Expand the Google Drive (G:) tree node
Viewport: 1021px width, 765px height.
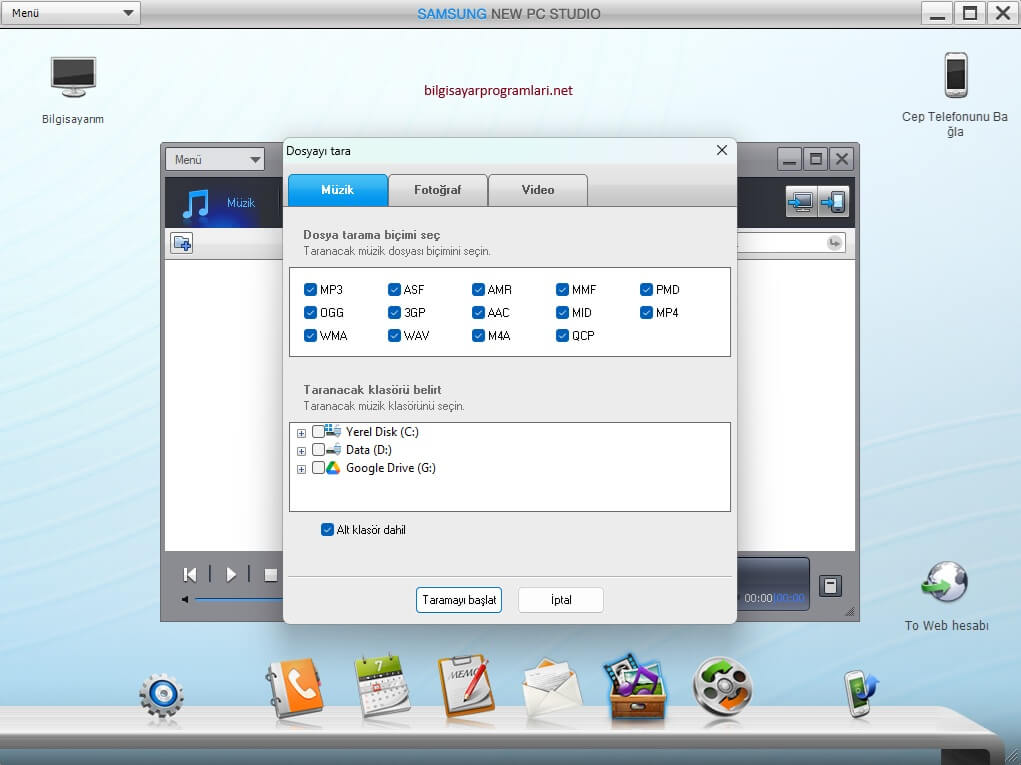[301, 469]
